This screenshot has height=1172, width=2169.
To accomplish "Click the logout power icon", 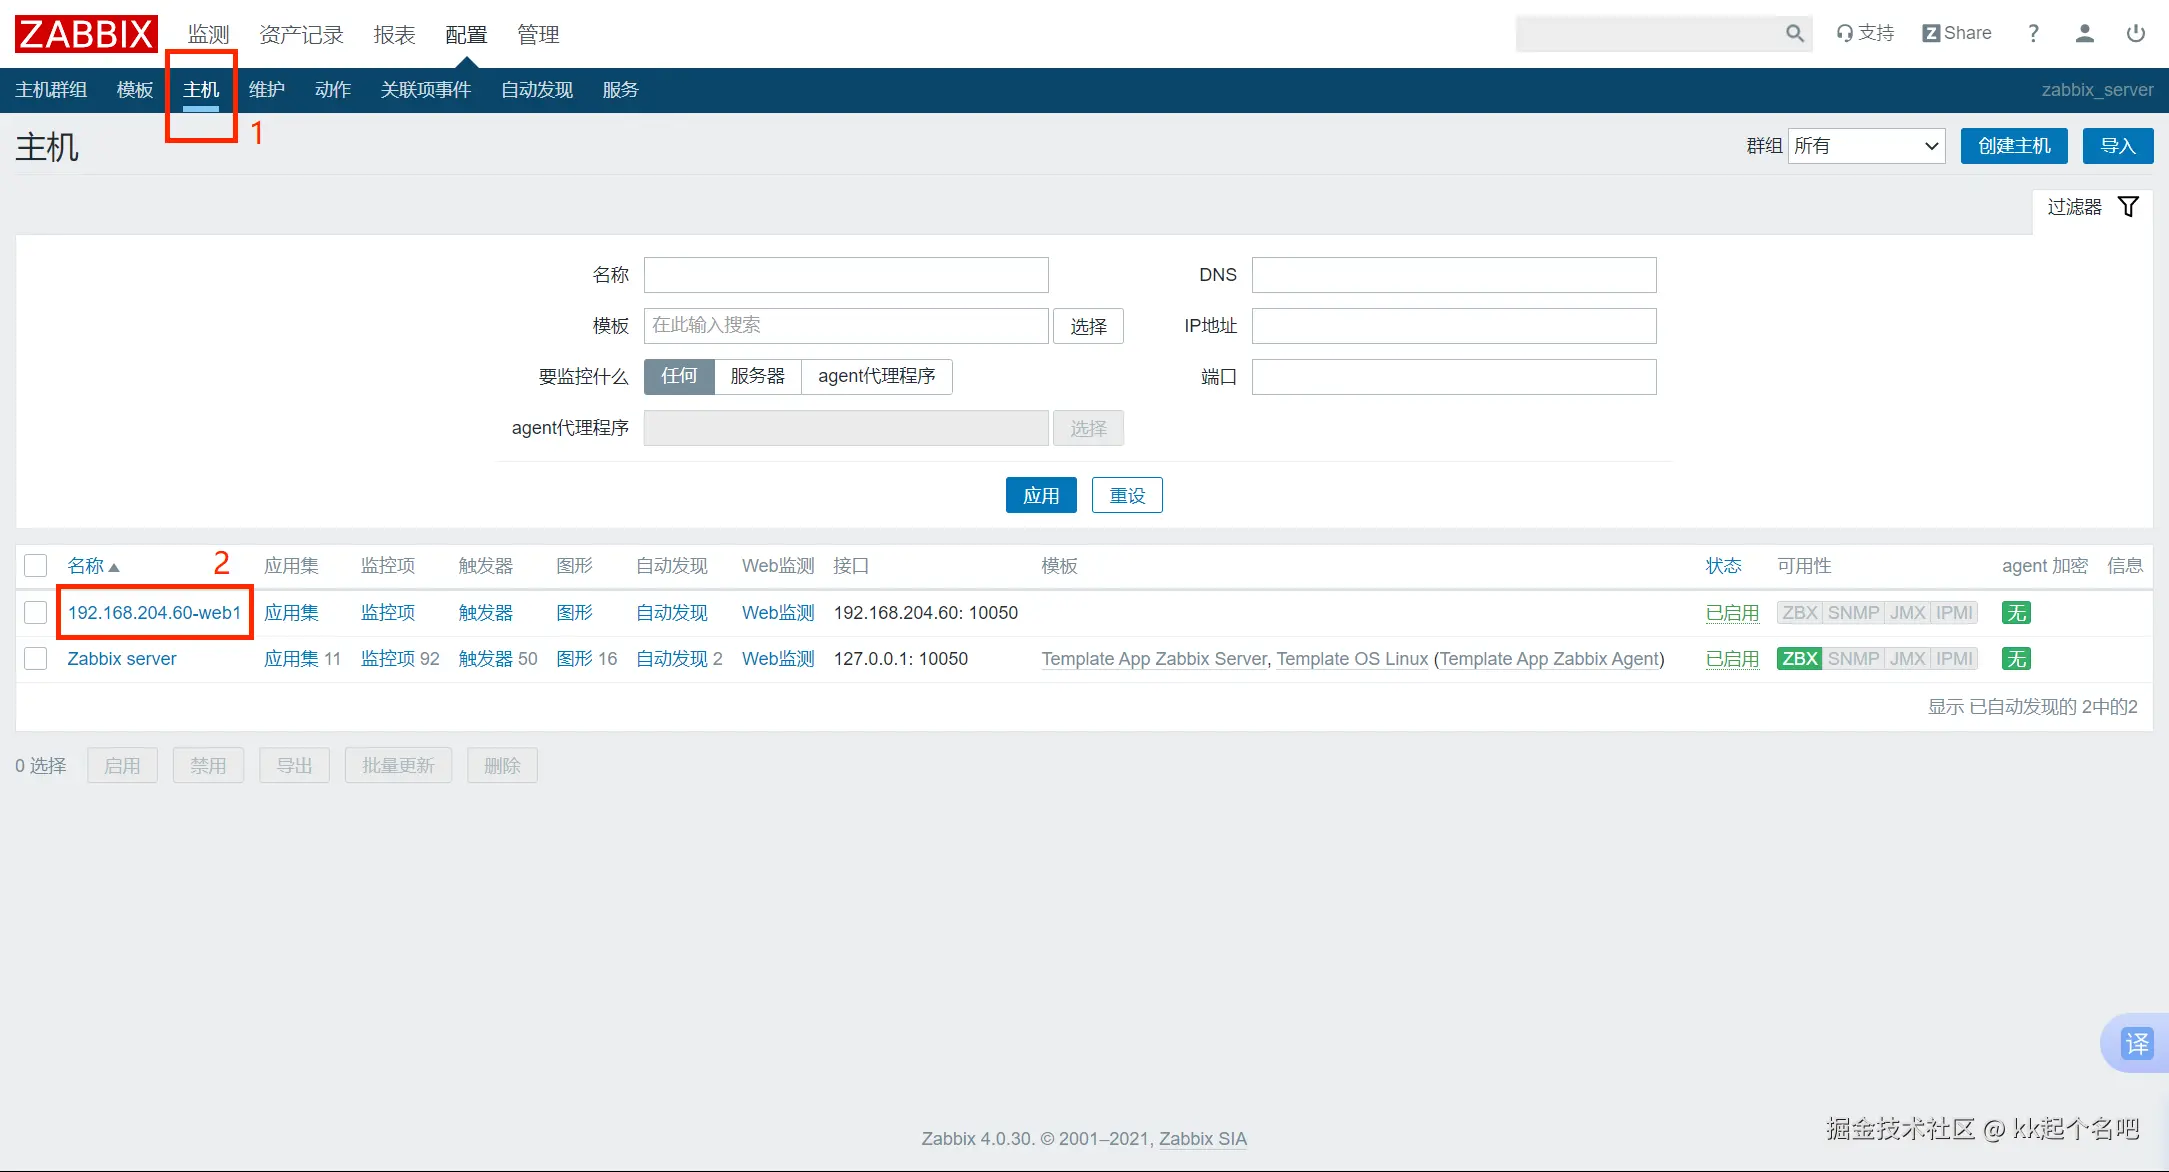I will (x=2136, y=34).
